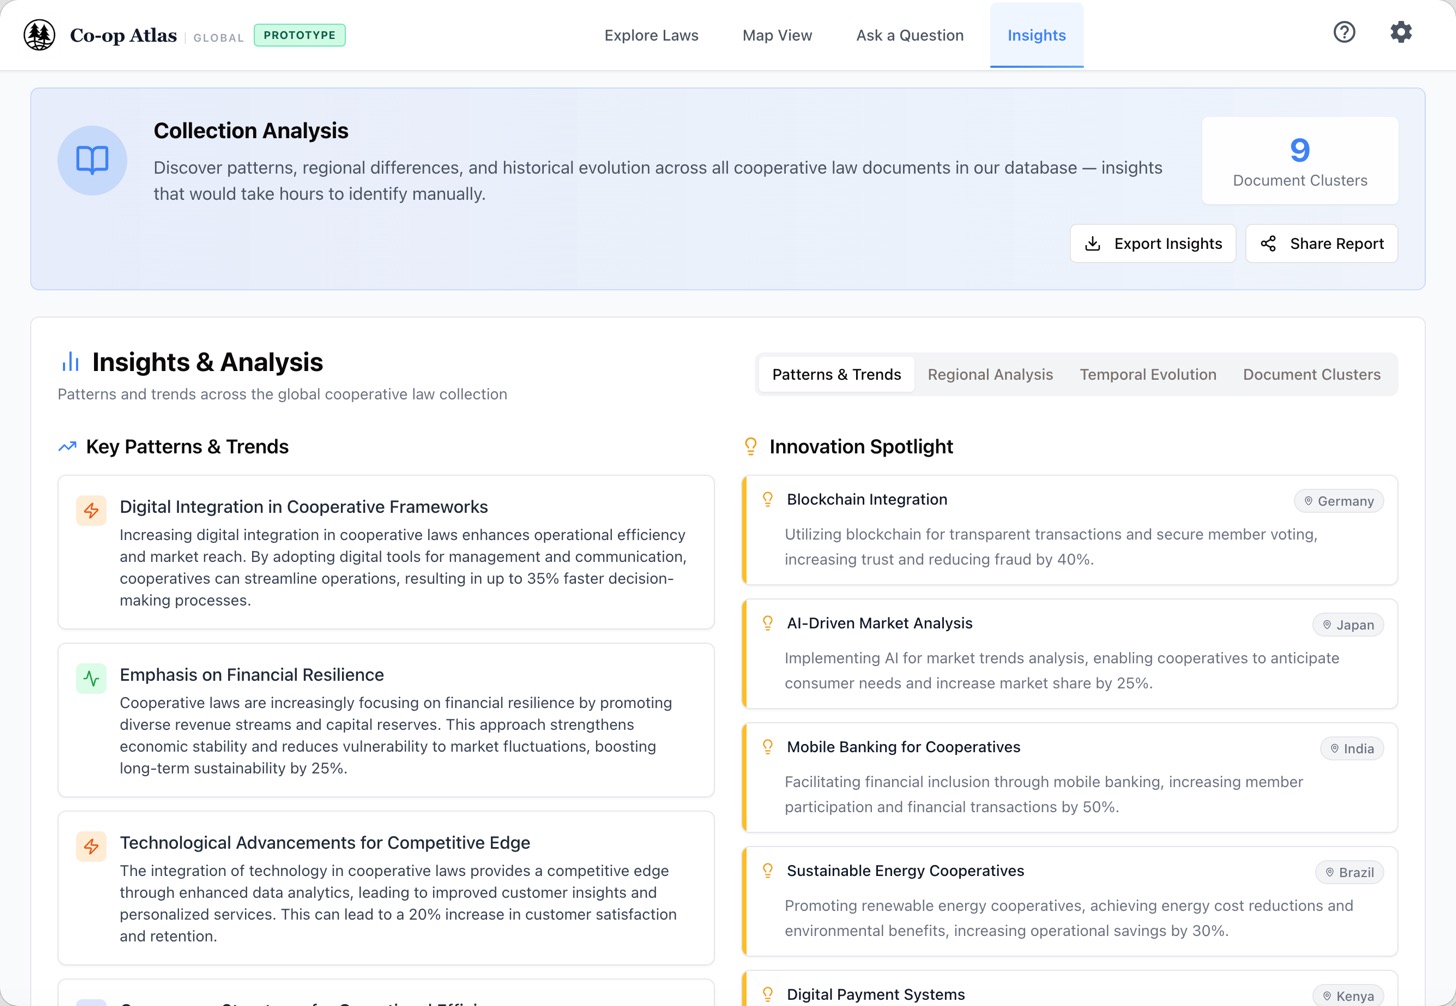Open the settings gear icon
The width and height of the screenshot is (1456, 1006).
tap(1401, 31)
